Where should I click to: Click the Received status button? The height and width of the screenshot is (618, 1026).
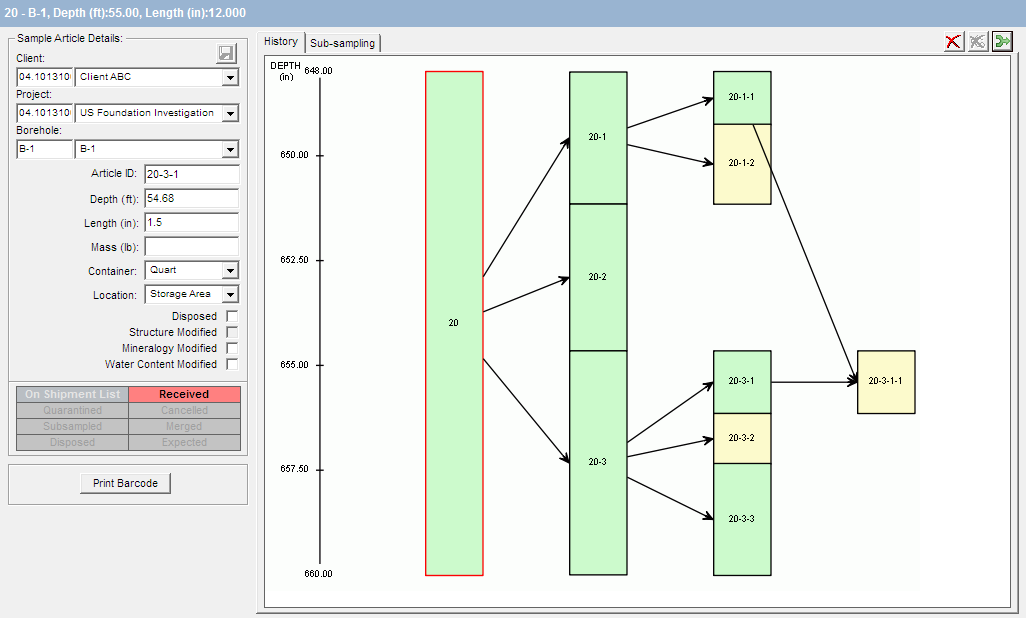pos(184,394)
